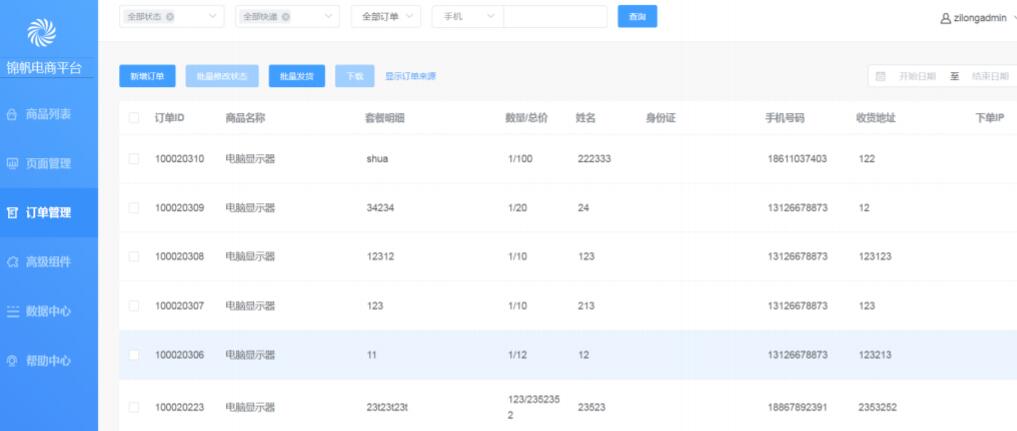Click the 身份证 column header

pos(661,118)
